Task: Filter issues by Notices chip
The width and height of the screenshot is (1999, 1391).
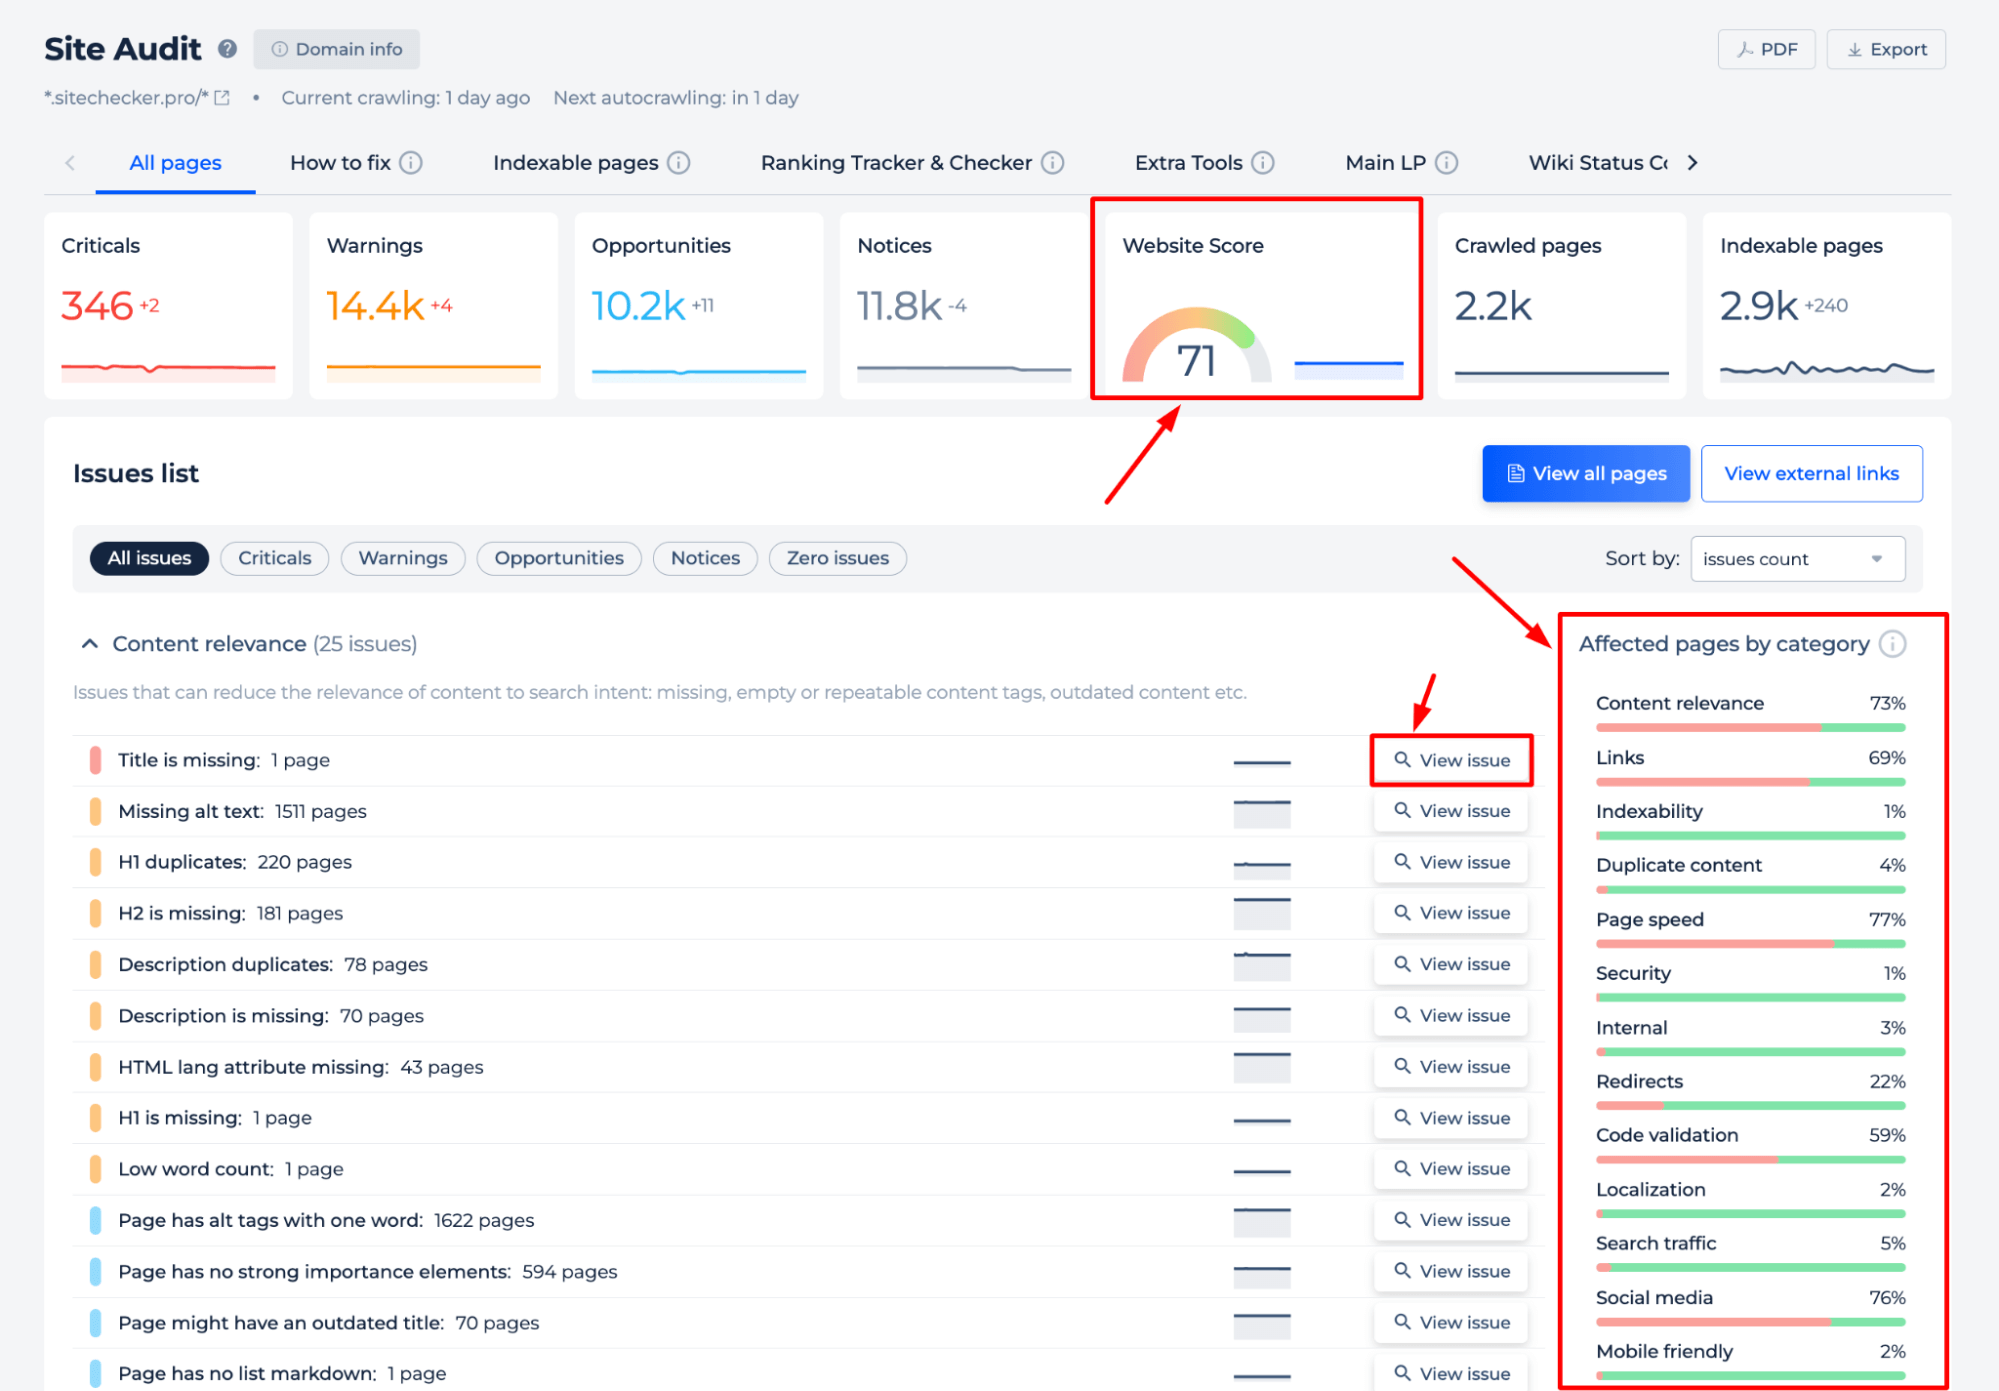Action: tap(705, 558)
